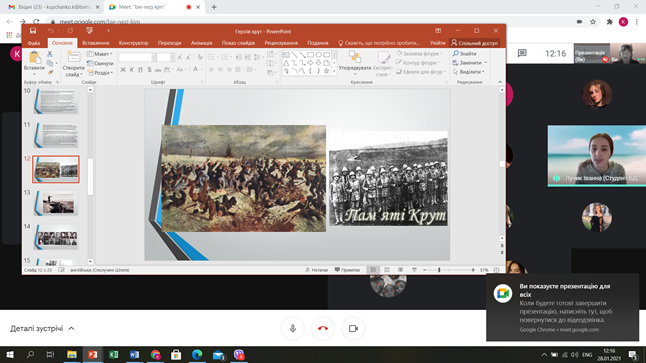This screenshot has height=363, width=646.
Task: Click the Find (Знайти) magnifier icon
Action: (456, 54)
